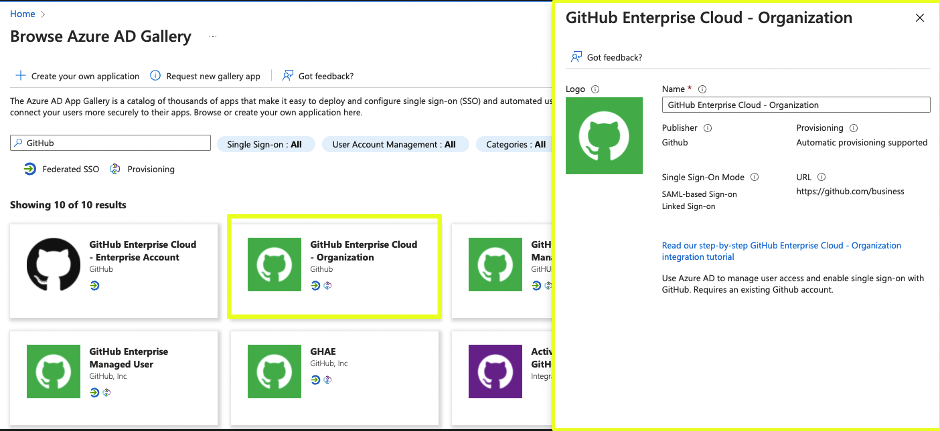Click the Home breadcrumb link

[x=22, y=13]
